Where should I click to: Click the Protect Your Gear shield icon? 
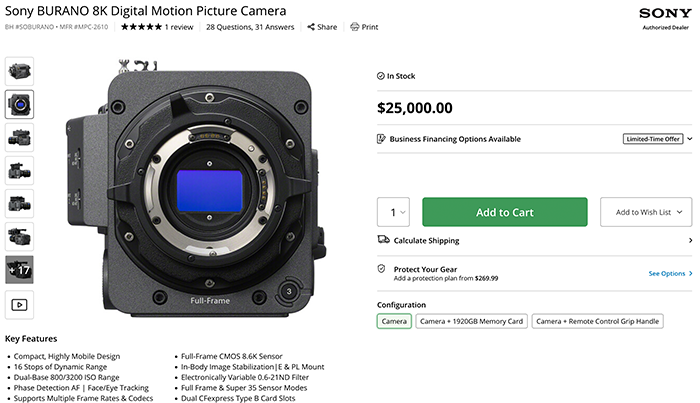click(381, 269)
